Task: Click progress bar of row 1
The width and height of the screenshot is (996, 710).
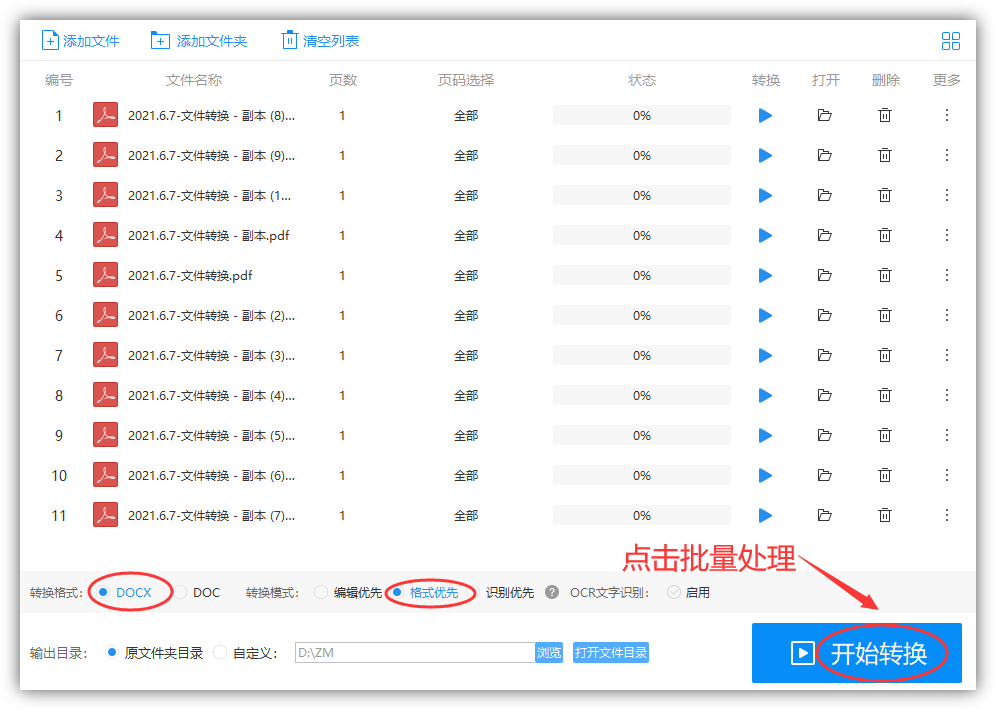Action: [642, 116]
